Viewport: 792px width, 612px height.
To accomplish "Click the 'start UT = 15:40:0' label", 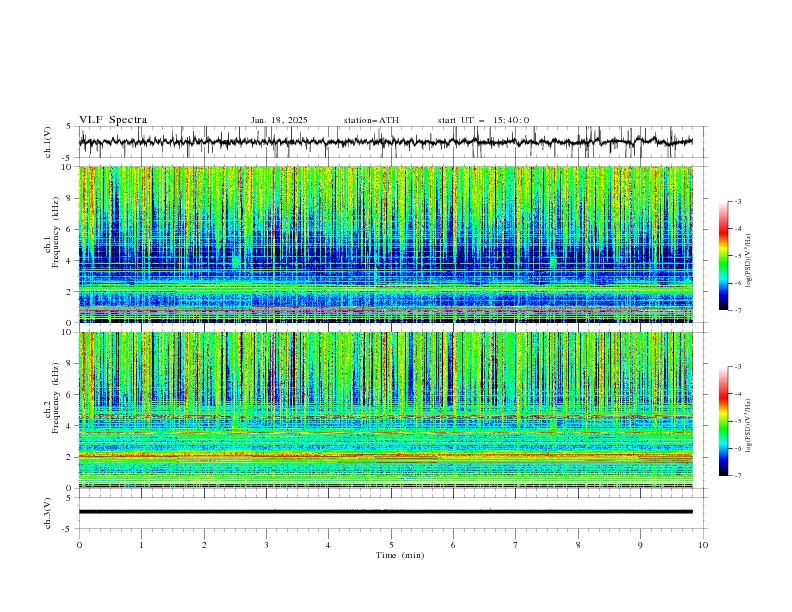I will pos(483,120).
